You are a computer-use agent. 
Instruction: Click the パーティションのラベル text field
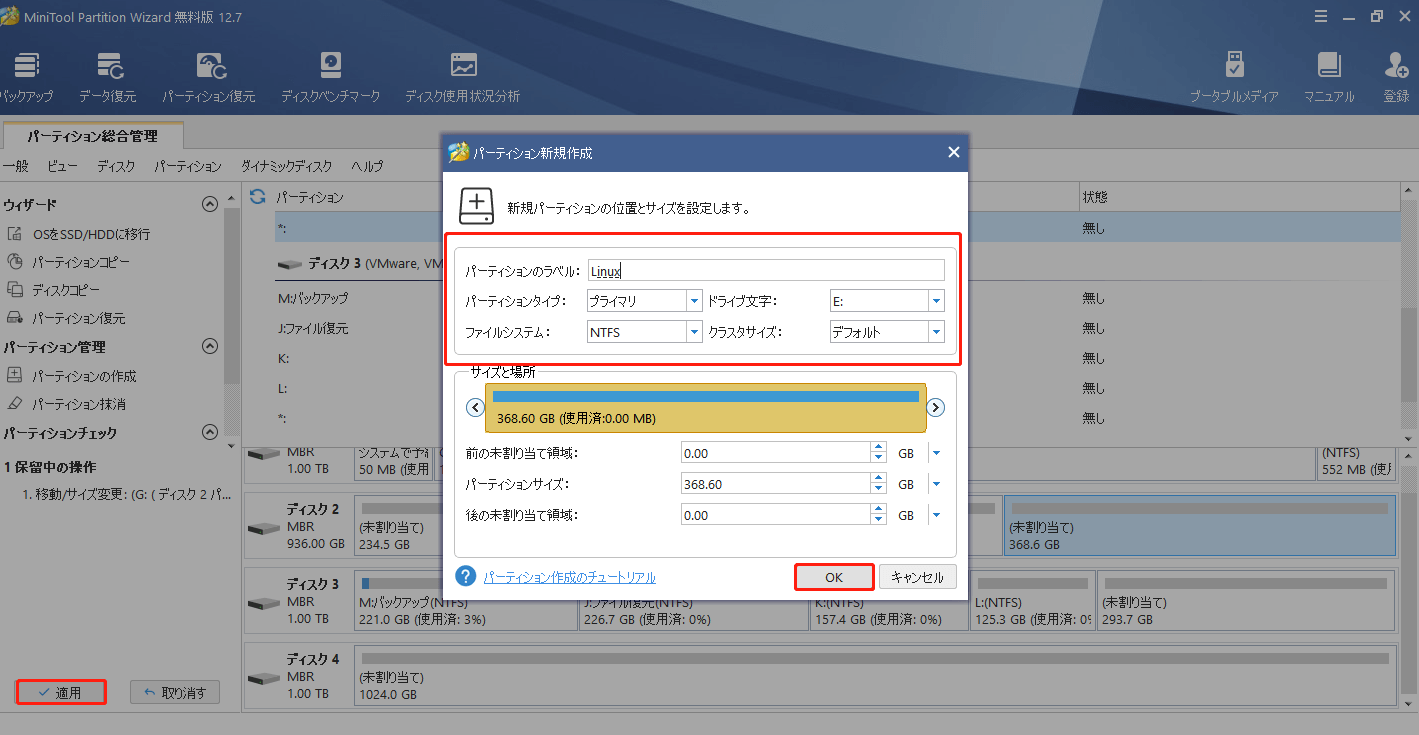765,270
